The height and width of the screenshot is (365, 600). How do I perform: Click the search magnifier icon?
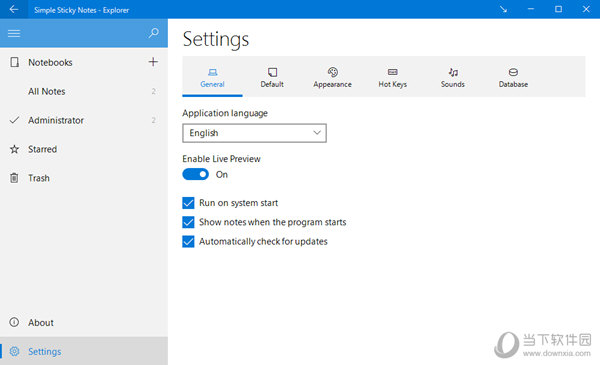[x=153, y=33]
